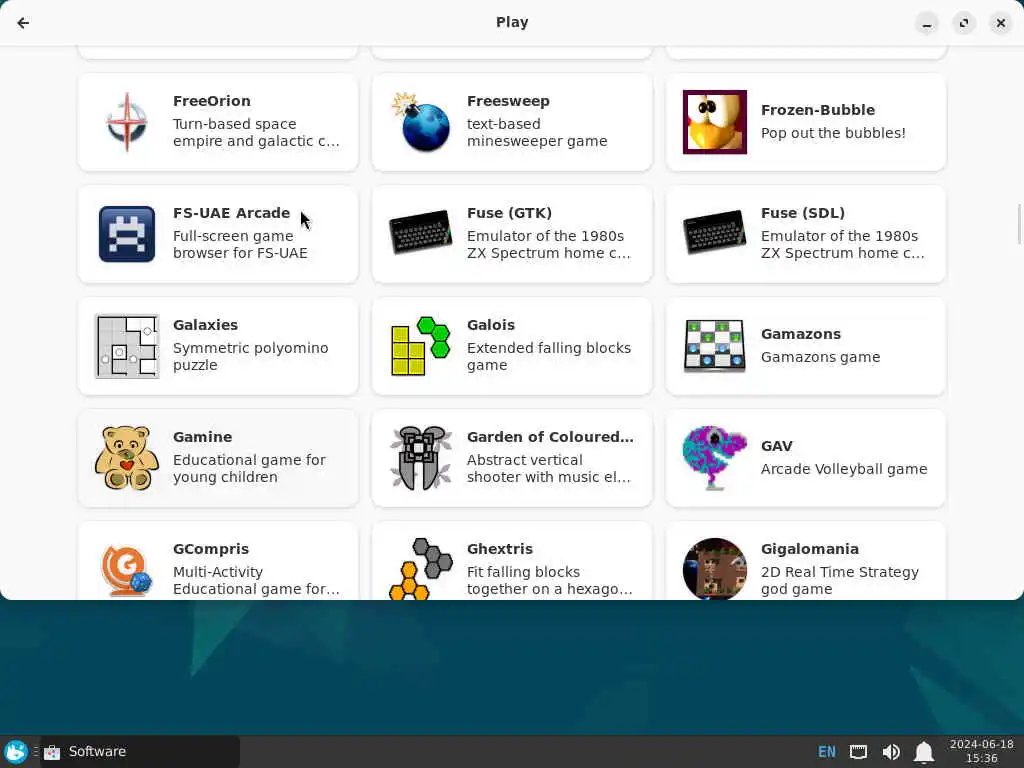Click the Garden of Coloured… title
This screenshot has height=768, width=1024.
click(550, 437)
